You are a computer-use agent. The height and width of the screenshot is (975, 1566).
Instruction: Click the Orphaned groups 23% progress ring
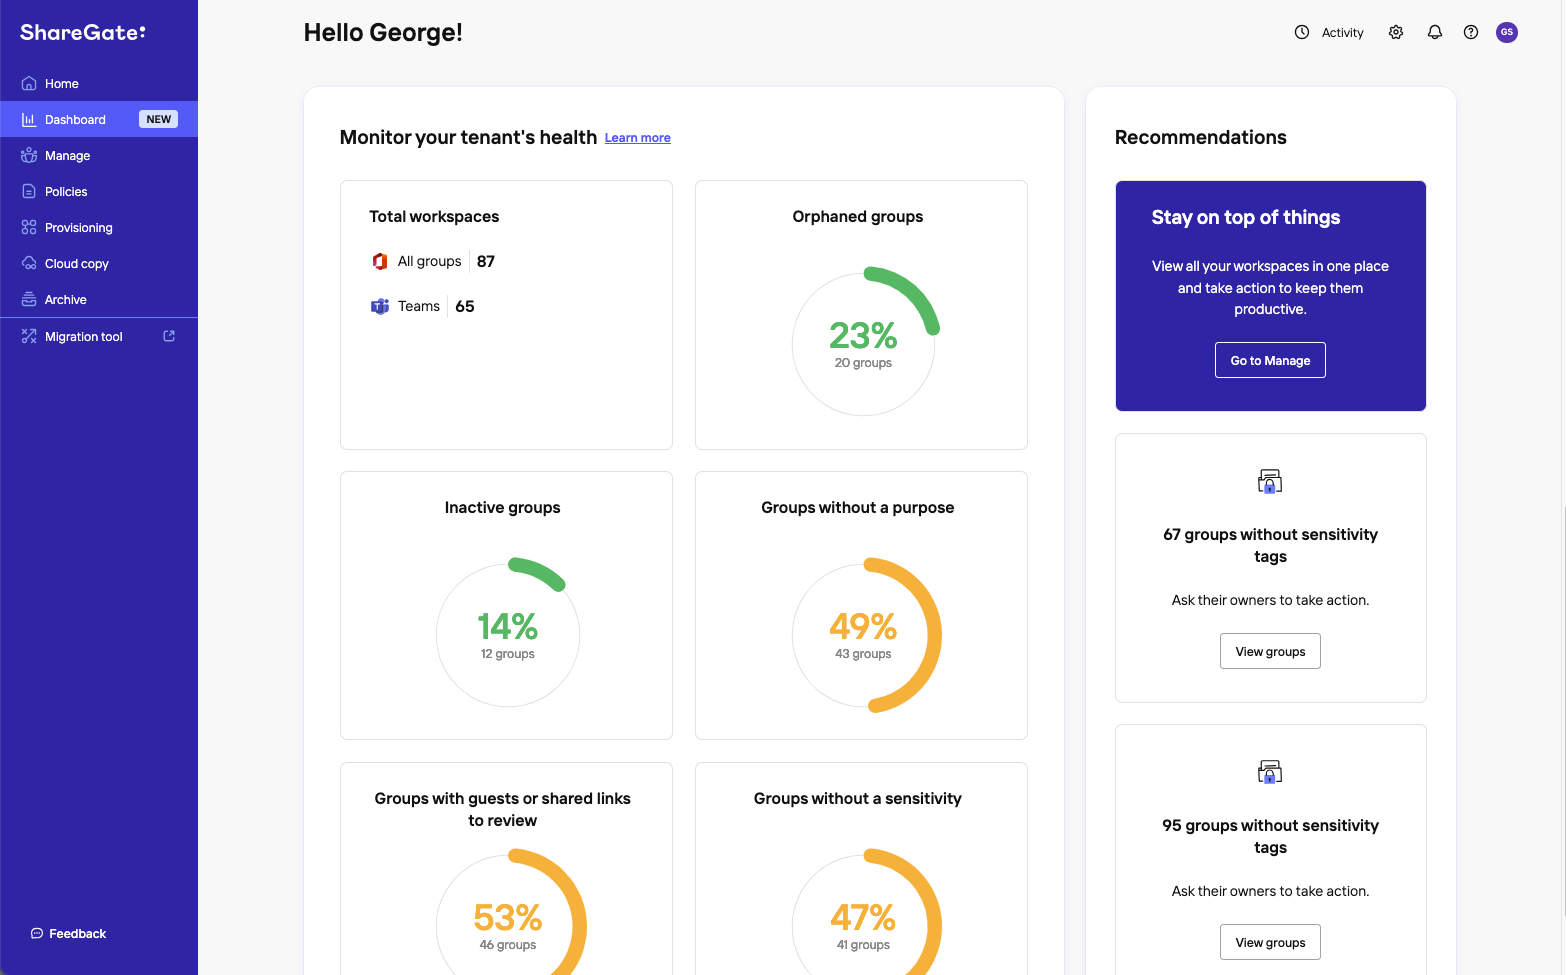(x=863, y=343)
